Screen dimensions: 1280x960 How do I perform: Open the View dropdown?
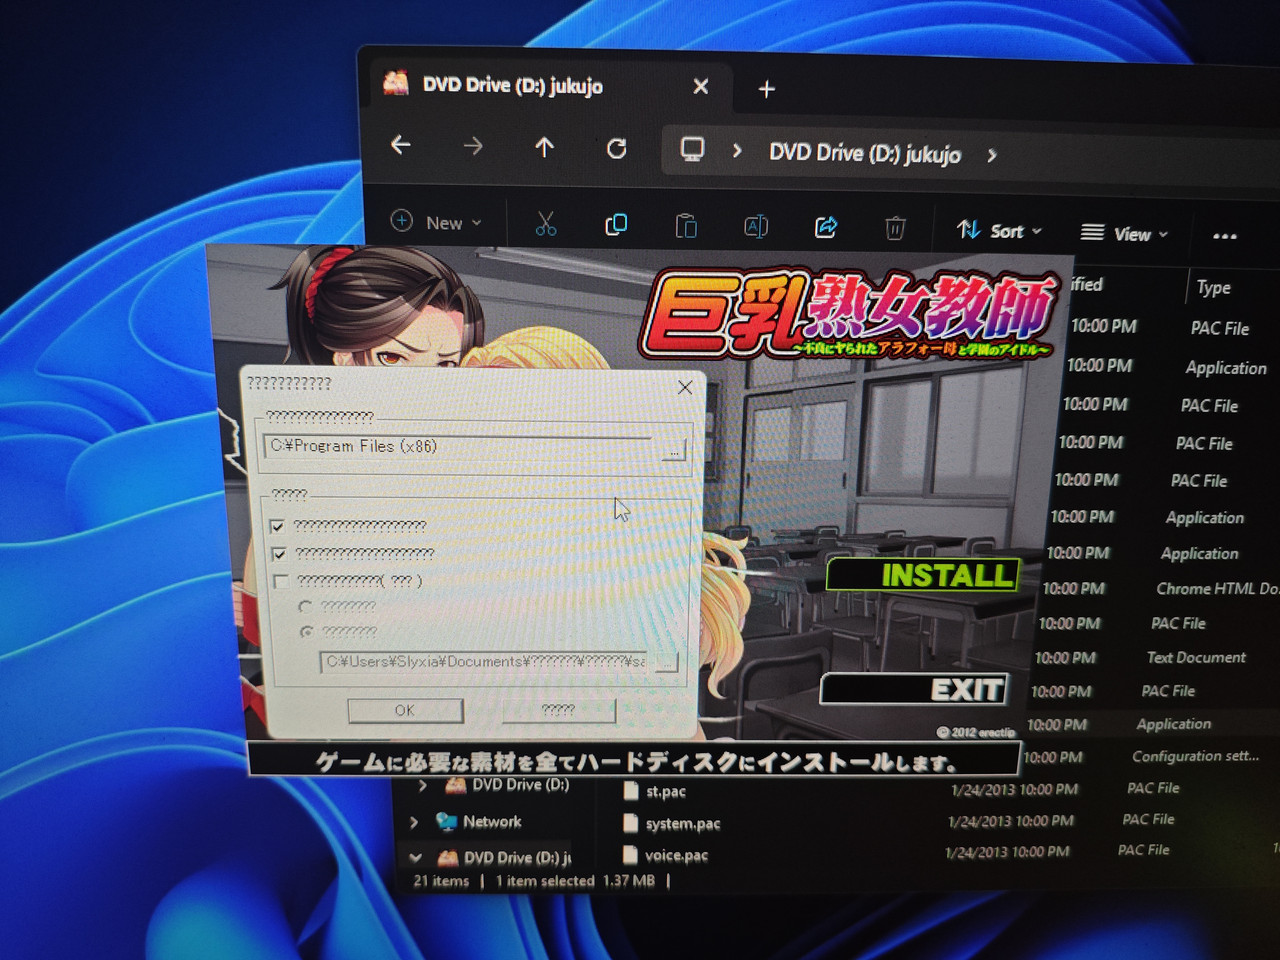(x=1124, y=234)
